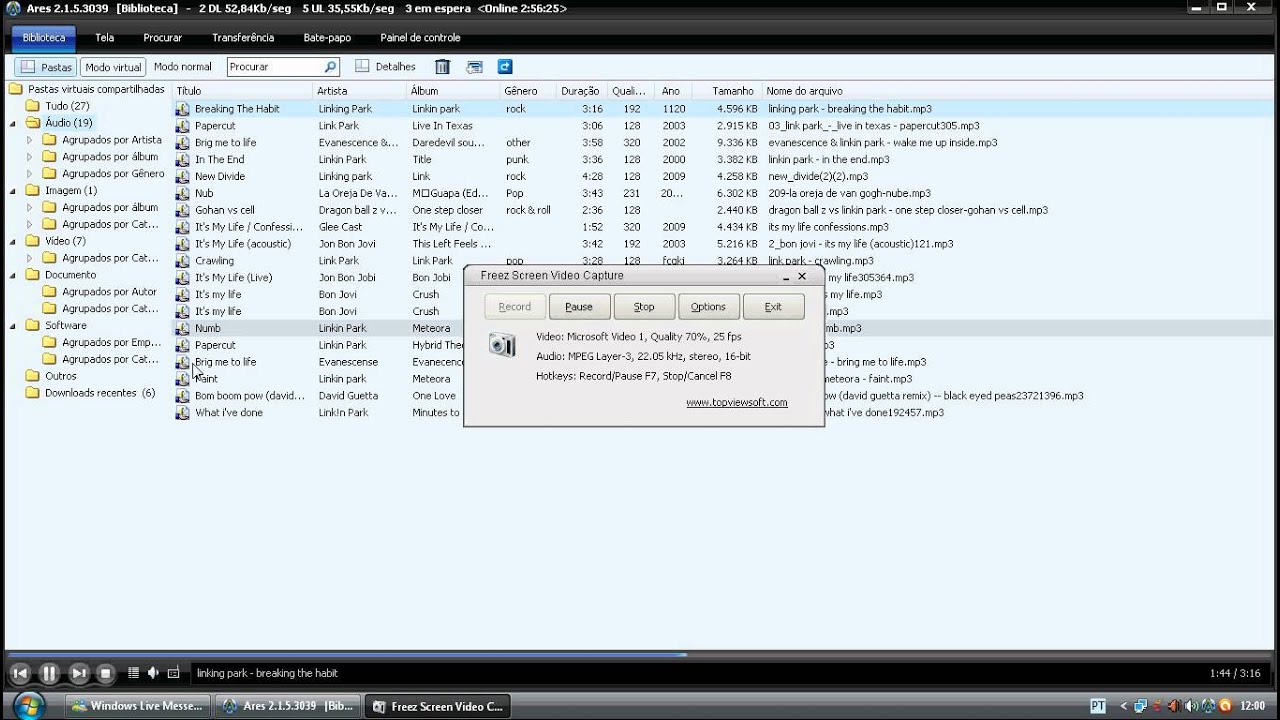Click file icon of Breaking The Habit

click(182, 109)
